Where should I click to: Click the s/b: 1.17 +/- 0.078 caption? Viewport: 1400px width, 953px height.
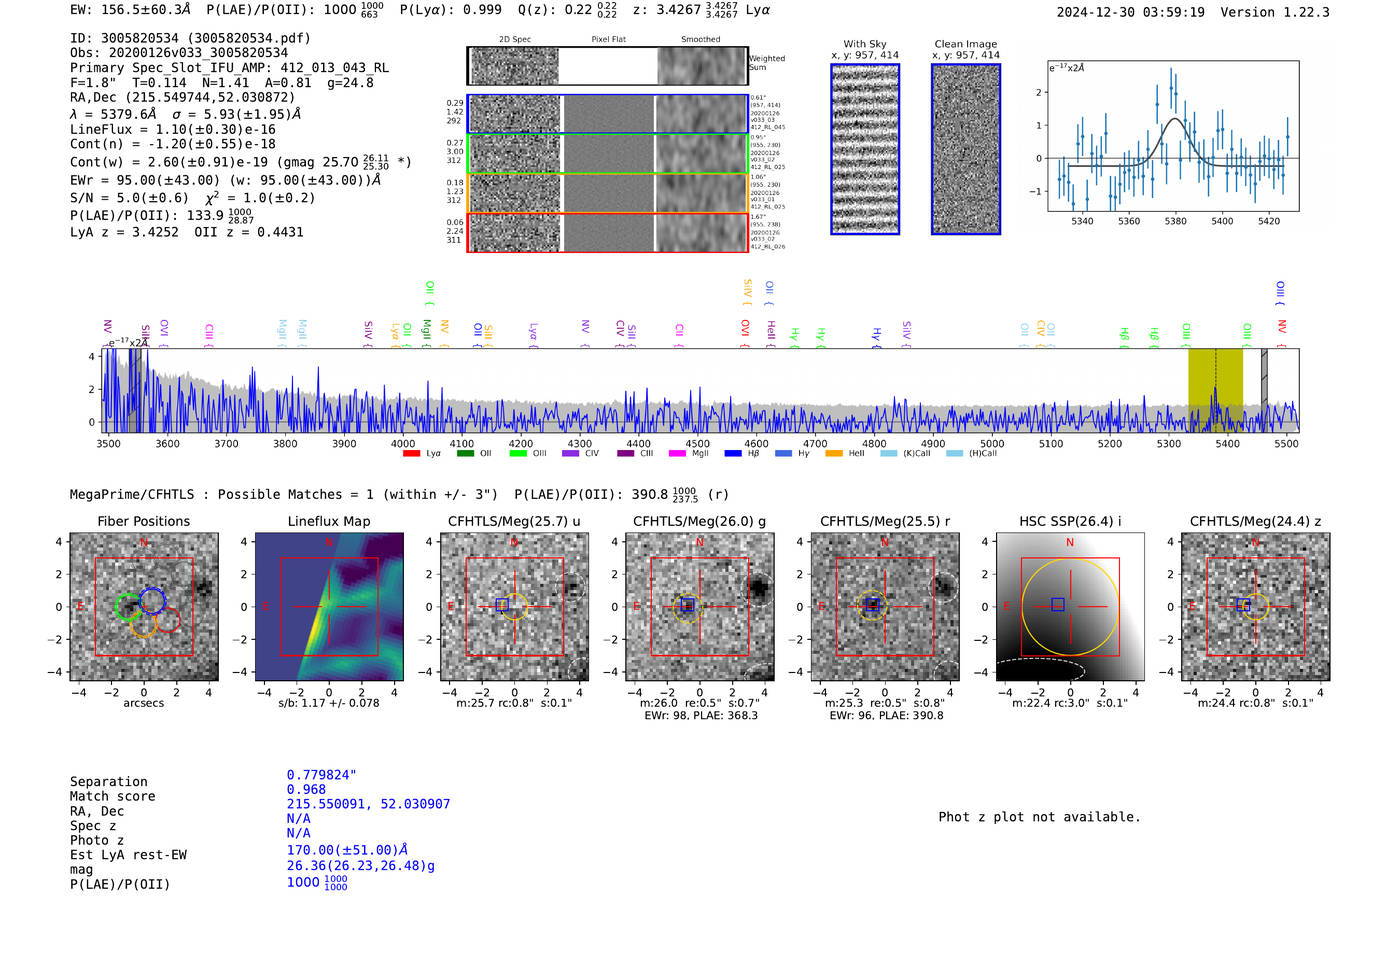click(x=329, y=703)
